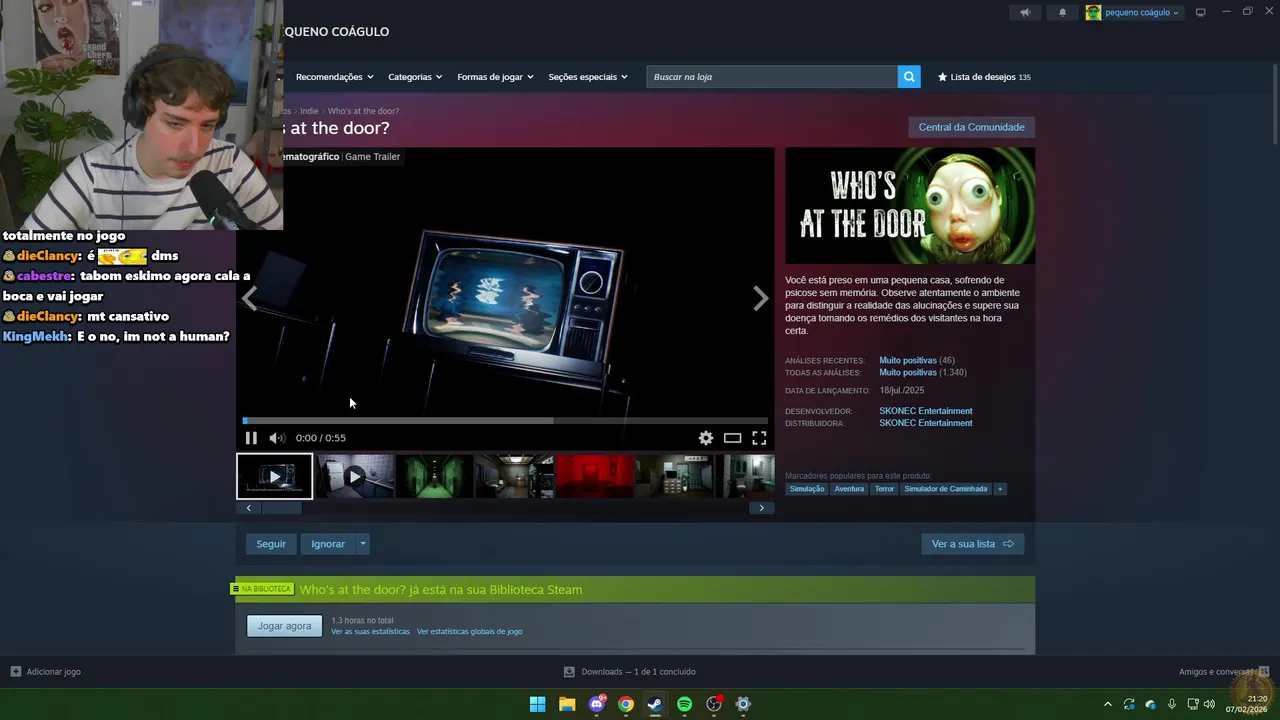Open OBS Studio from the taskbar
The height and width of the screenshot is (720, 1280).
pos(714,704)
